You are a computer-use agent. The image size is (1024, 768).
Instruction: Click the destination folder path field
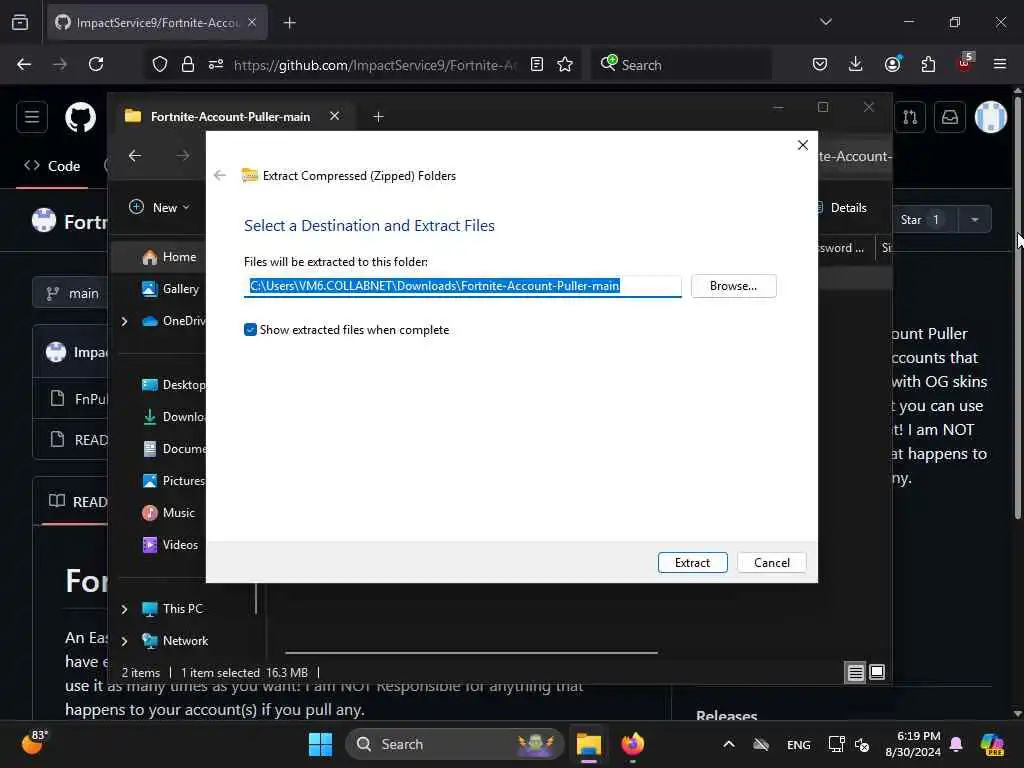tap(462, 286)
